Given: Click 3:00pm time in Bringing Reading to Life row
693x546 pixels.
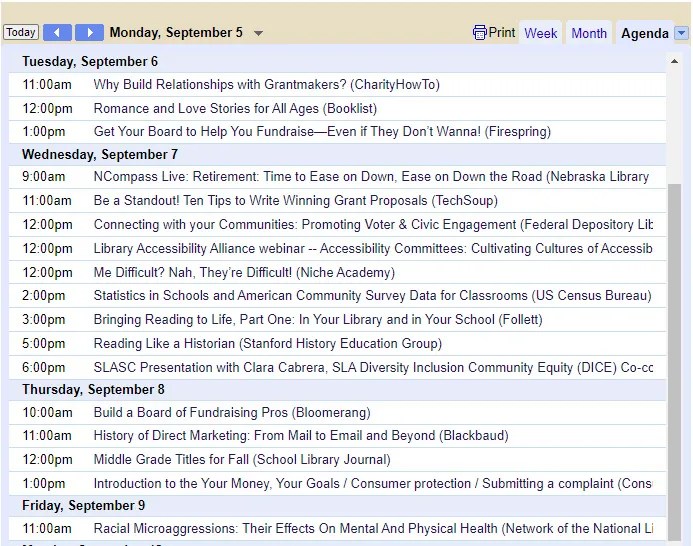Looking at the screenshot, I should (x=43, y=319).
